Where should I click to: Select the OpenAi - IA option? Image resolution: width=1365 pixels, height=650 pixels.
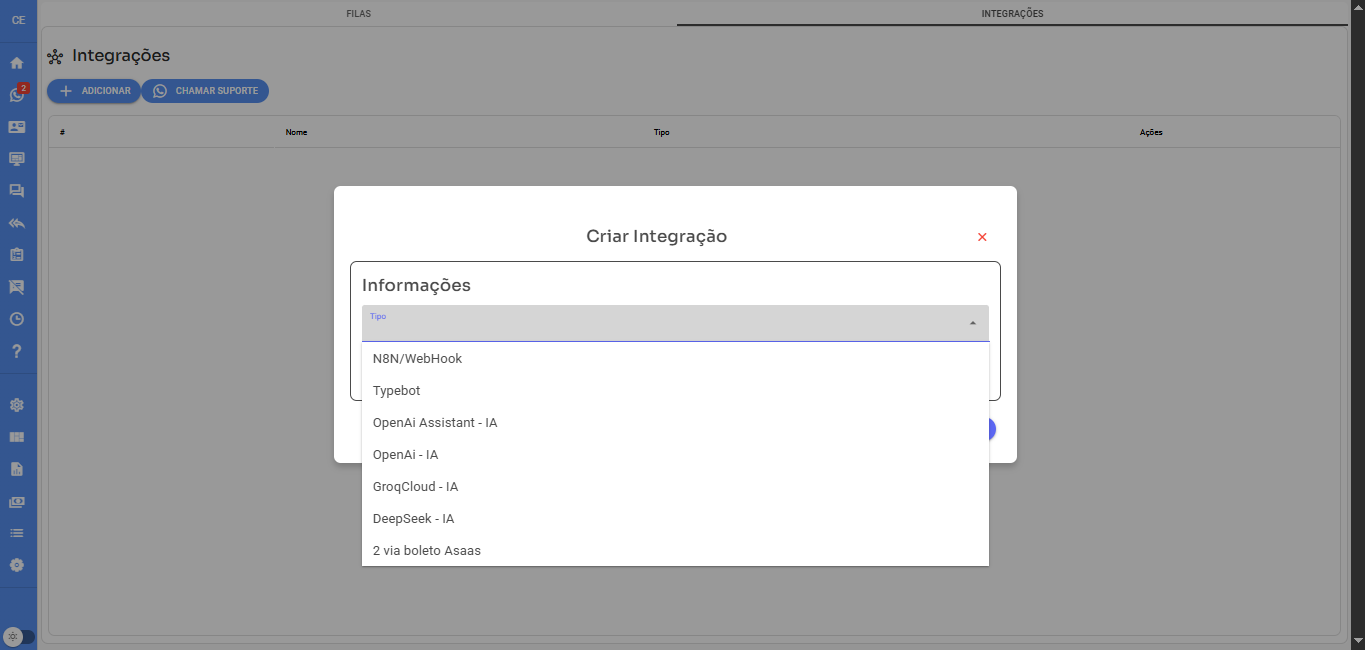[405, 455]
